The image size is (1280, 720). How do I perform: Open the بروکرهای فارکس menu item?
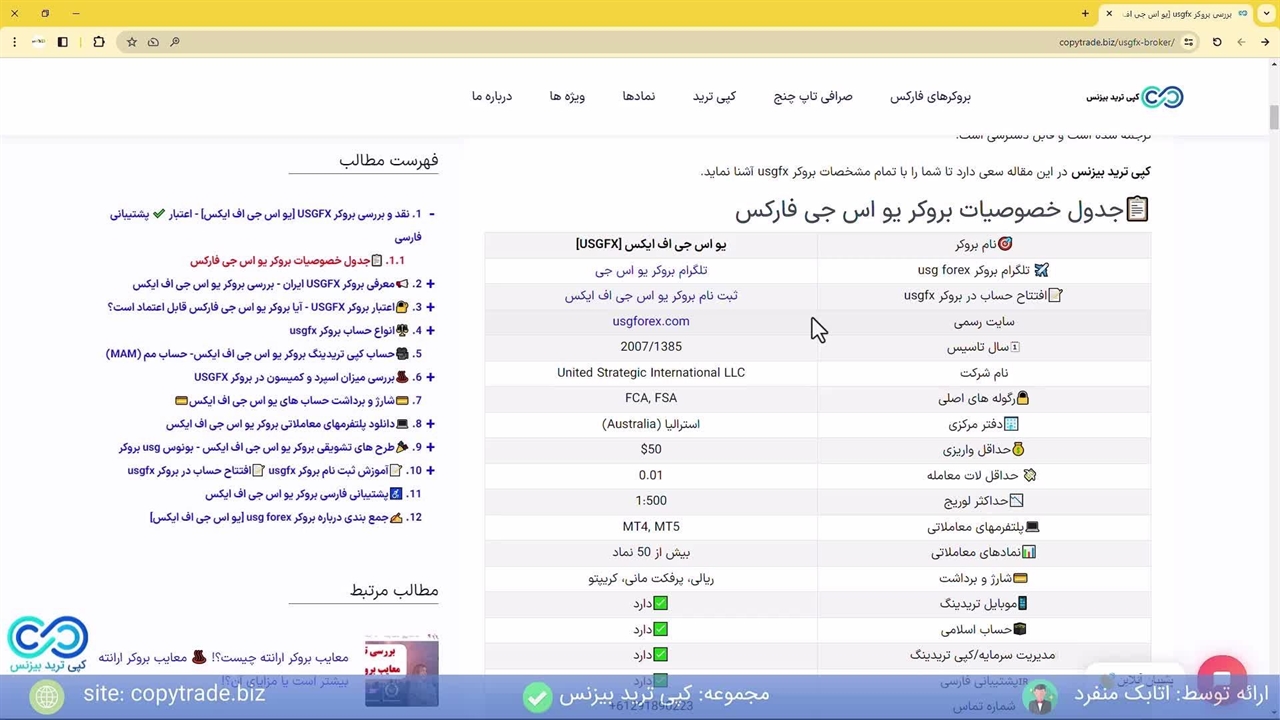pyautogui.click(x=930, y=97)
